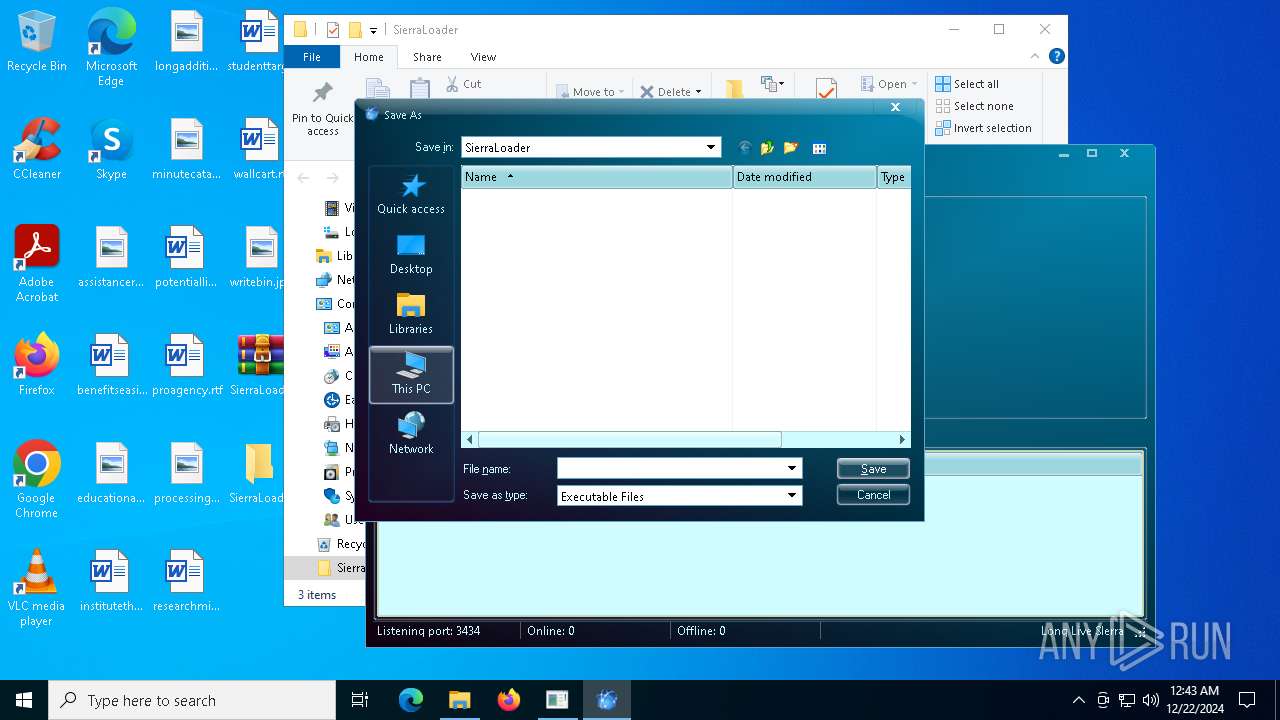Open VLC media player desktop shortcut
The width and height of the screenshot is (1280, 720).
(x=37, y=588)
